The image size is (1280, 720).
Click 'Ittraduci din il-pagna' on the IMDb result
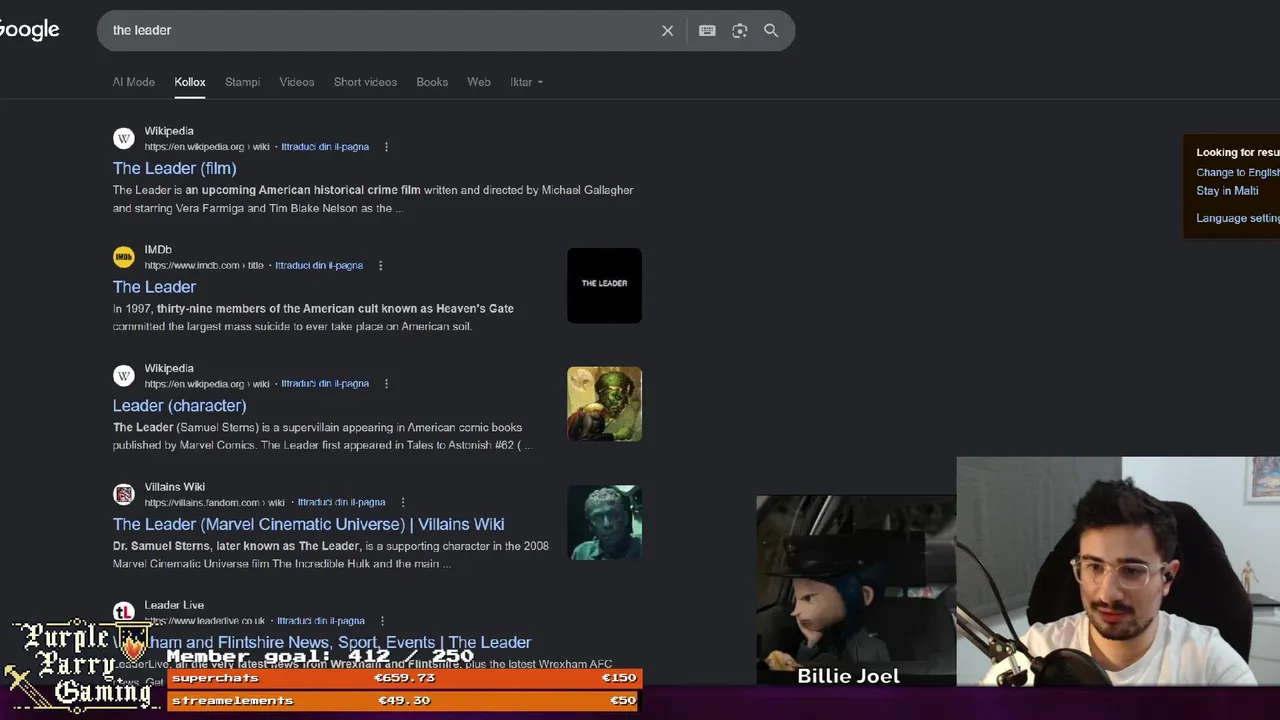(x=319, y=266)
